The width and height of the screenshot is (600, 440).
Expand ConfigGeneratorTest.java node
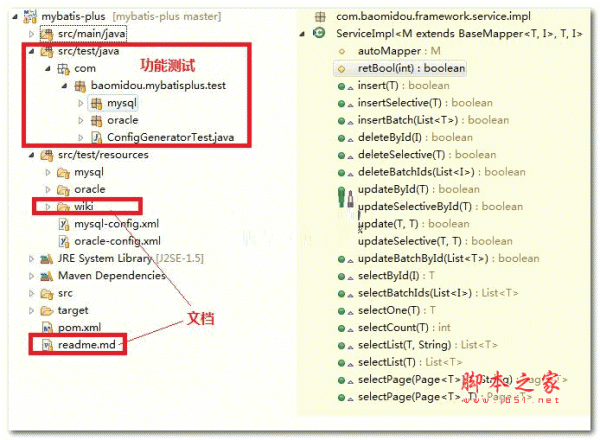(x=80, y=138)
